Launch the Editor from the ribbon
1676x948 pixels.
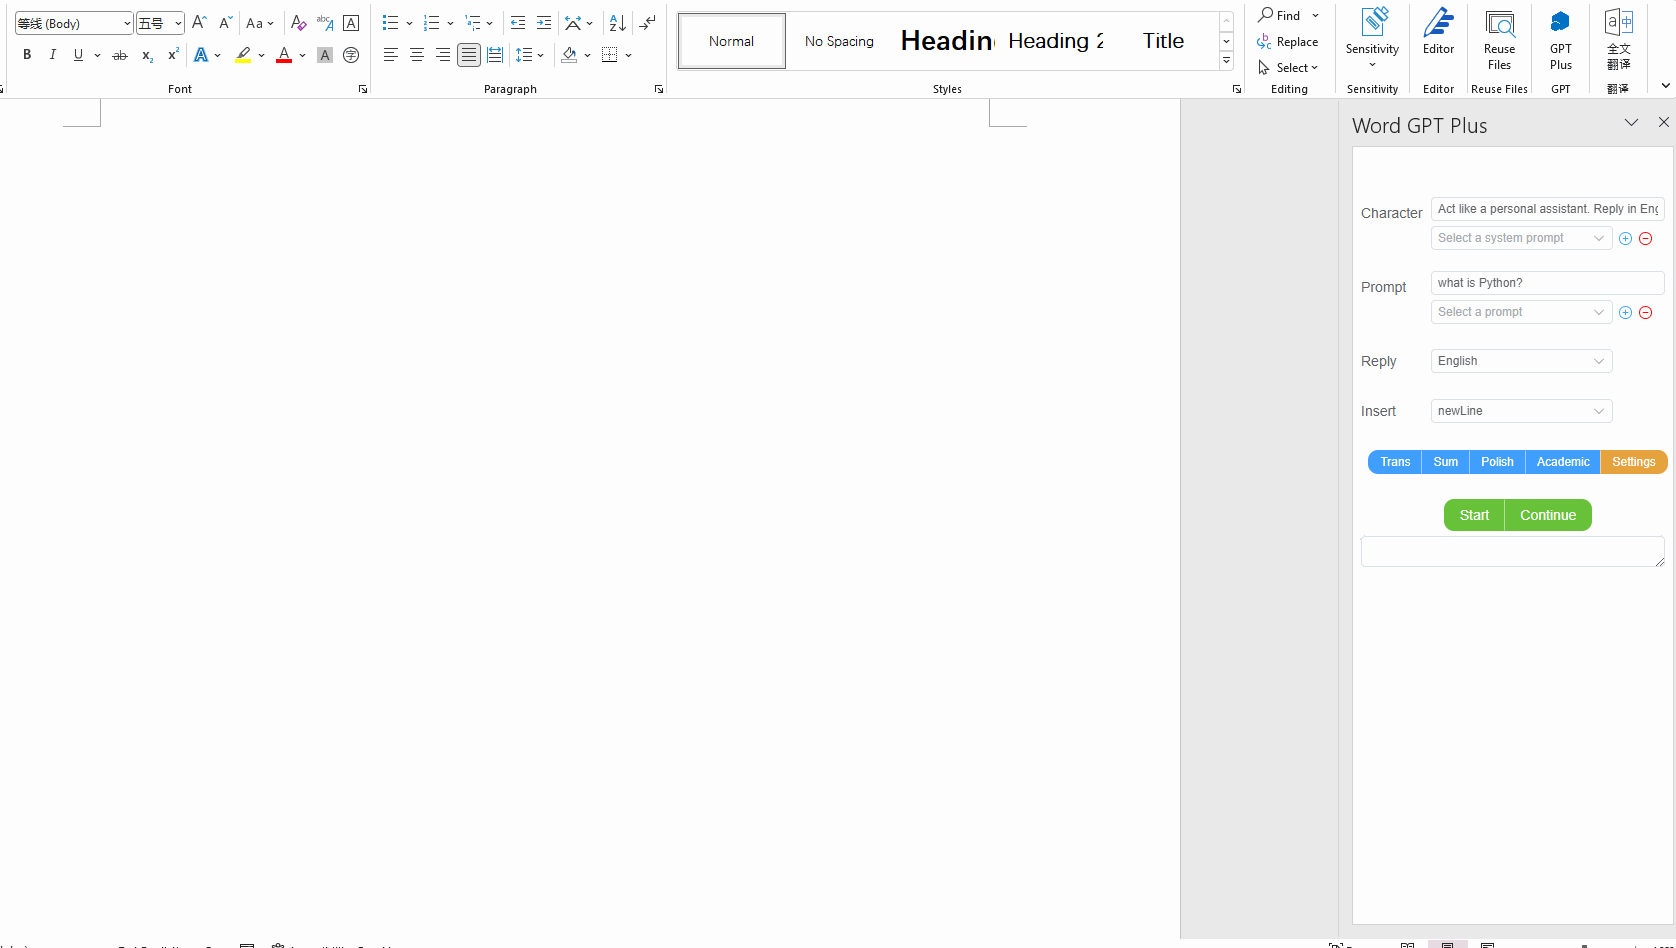click(1438, 40)
